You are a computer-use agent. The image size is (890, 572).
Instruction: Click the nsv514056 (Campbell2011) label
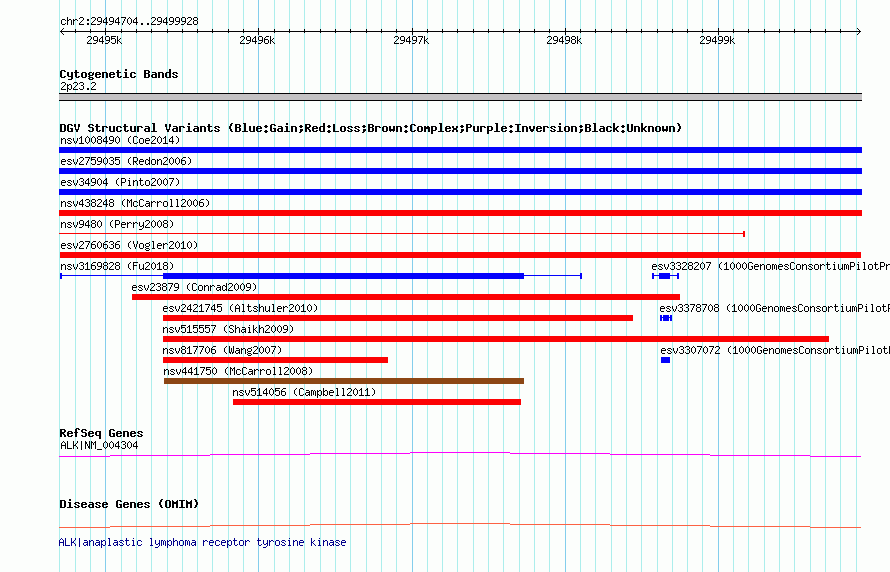304,392
